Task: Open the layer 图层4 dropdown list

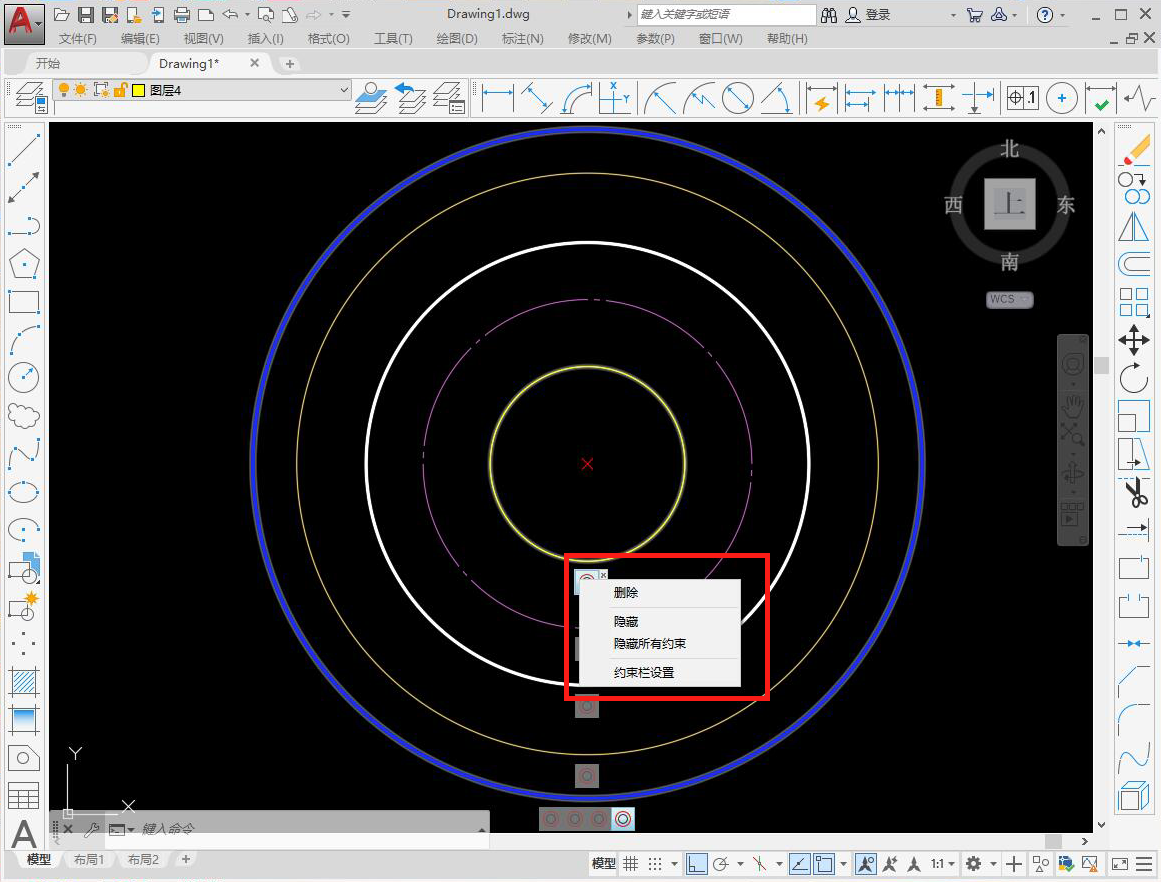Action: tap(344, 90)
